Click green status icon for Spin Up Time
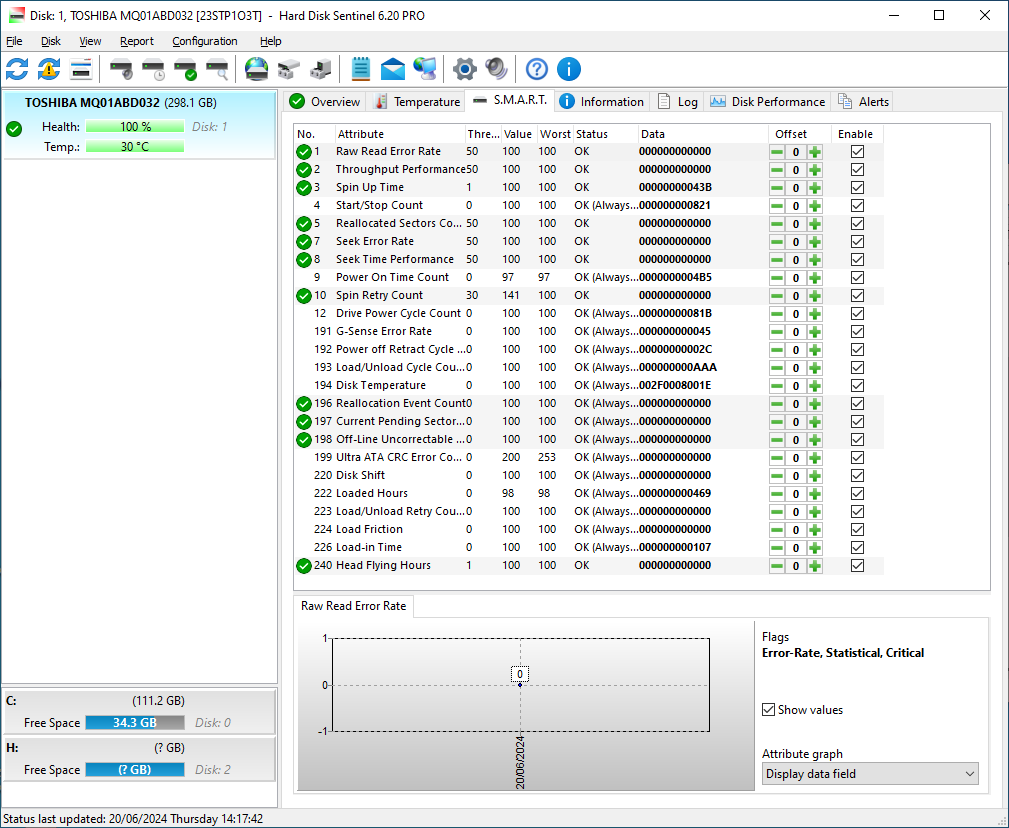This screenshot has width=1009, height=828. (x=304, y=188)
